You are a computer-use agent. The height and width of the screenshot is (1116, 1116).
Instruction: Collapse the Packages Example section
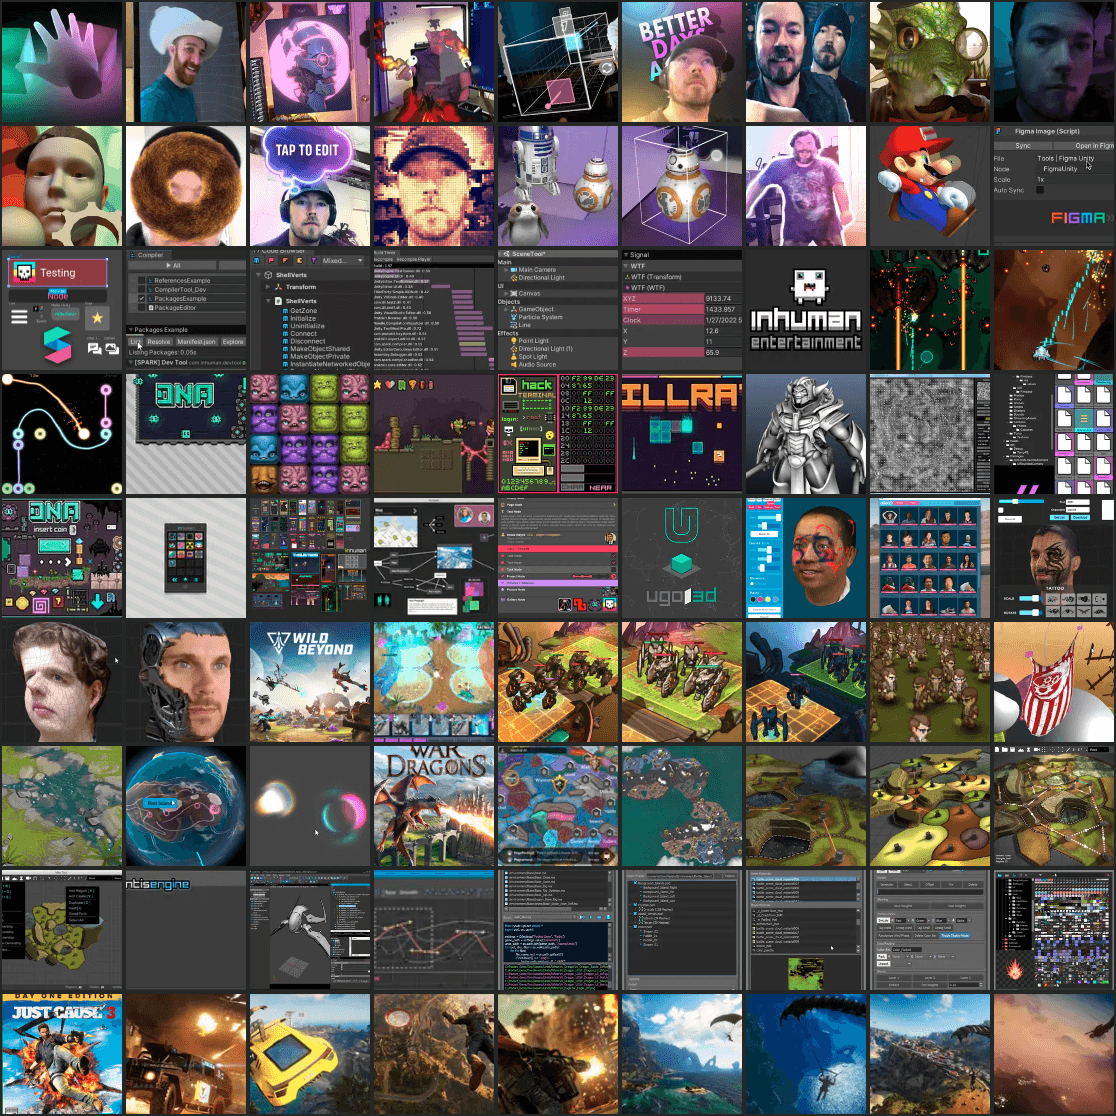coord(131,328)
